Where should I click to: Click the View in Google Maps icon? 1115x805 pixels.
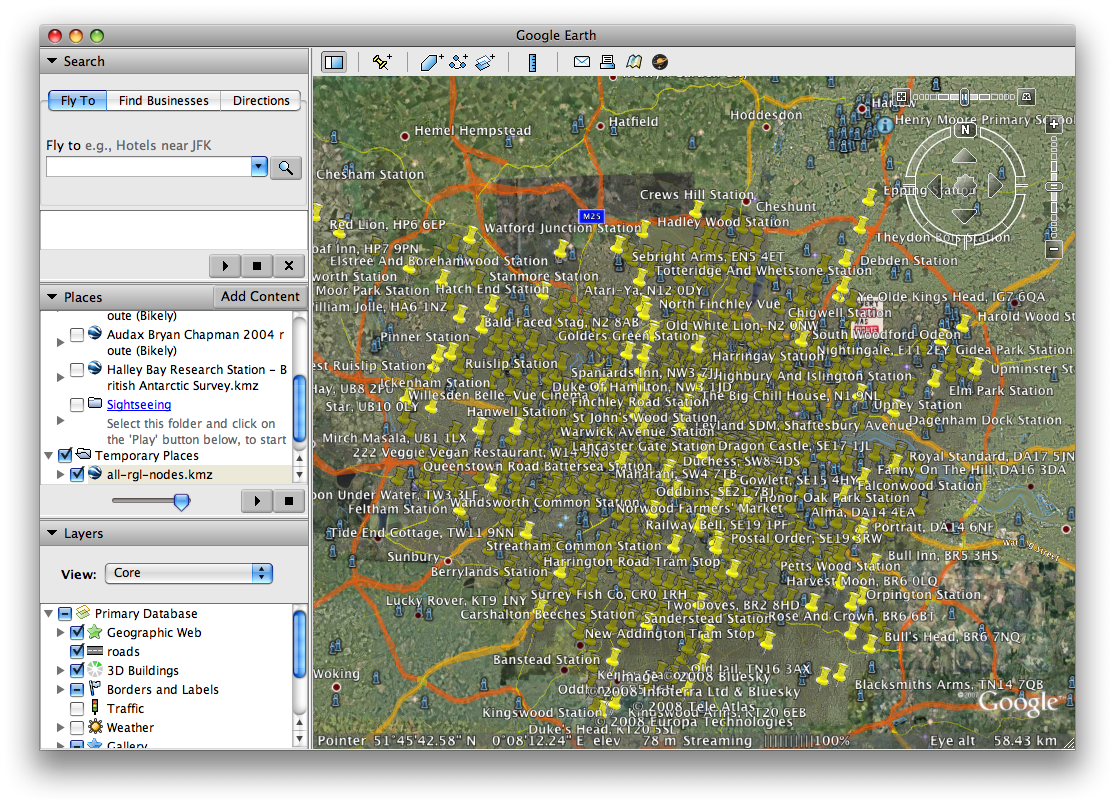634,62
